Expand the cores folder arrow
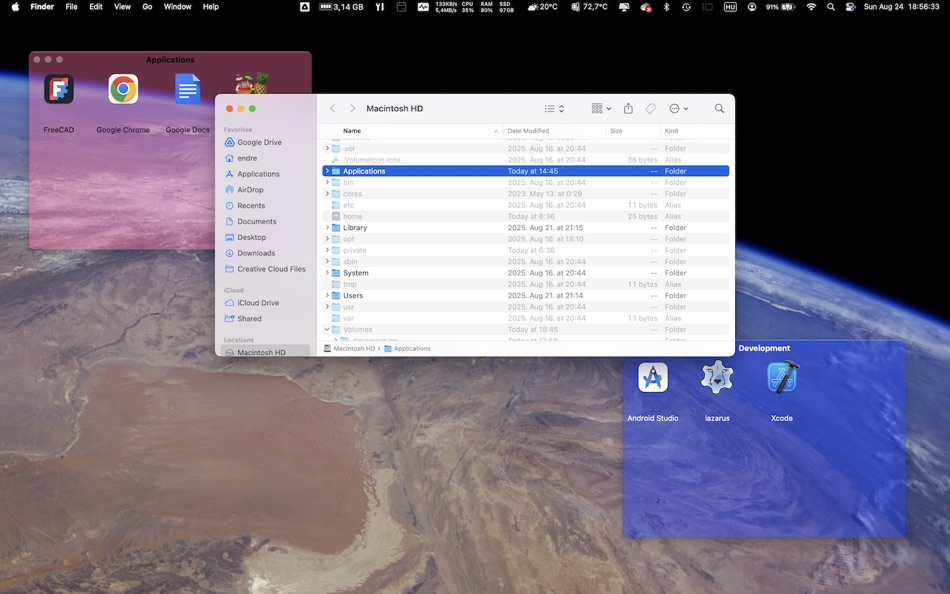Screen dimensions: 950x594 point(327,194)
